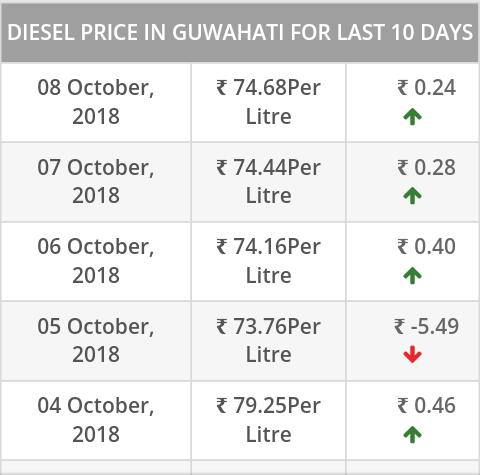Viewport: 480px width, 475px height.
Task: Click the ₹ 74.16 Per Litre price cell
Action: 269,261
